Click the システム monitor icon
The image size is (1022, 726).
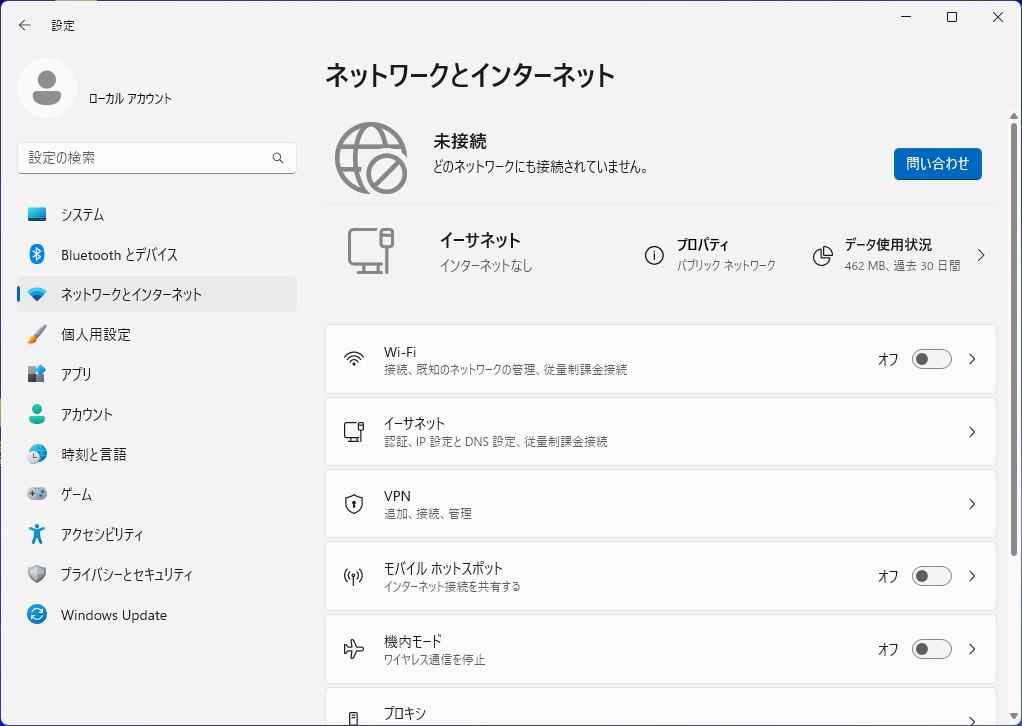(37, 214)
